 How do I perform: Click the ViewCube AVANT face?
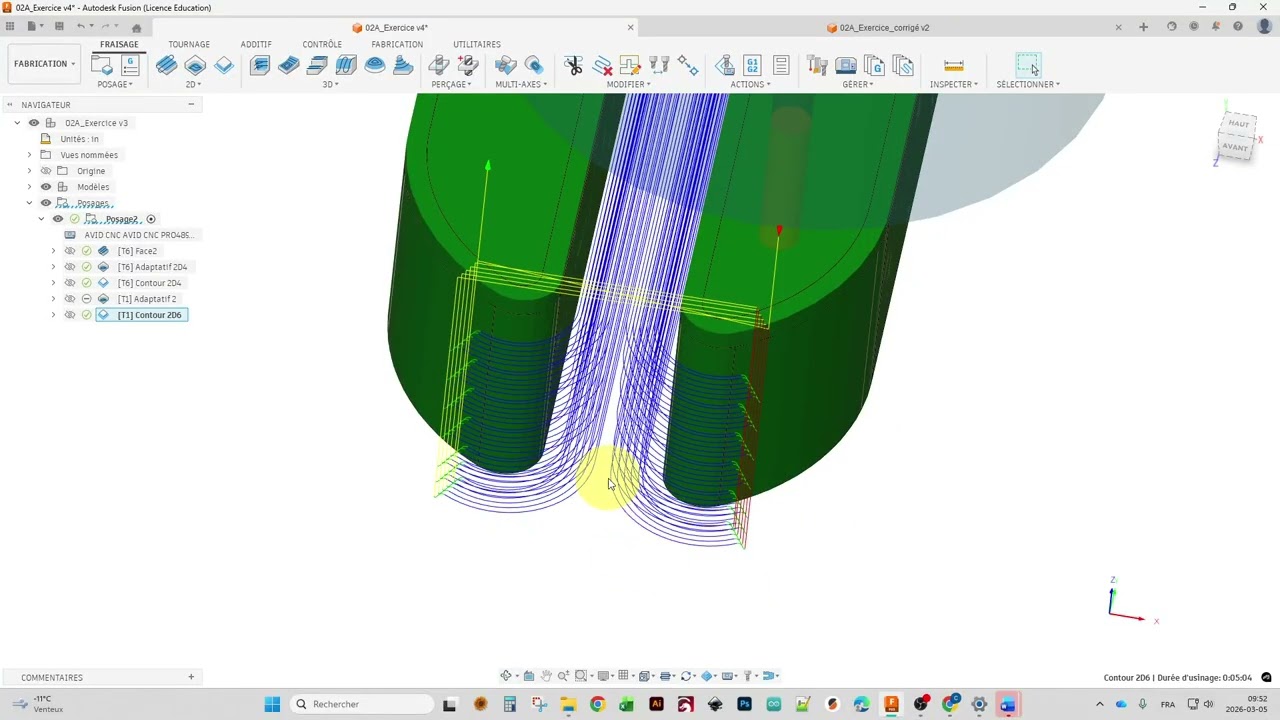point(1236,147)
